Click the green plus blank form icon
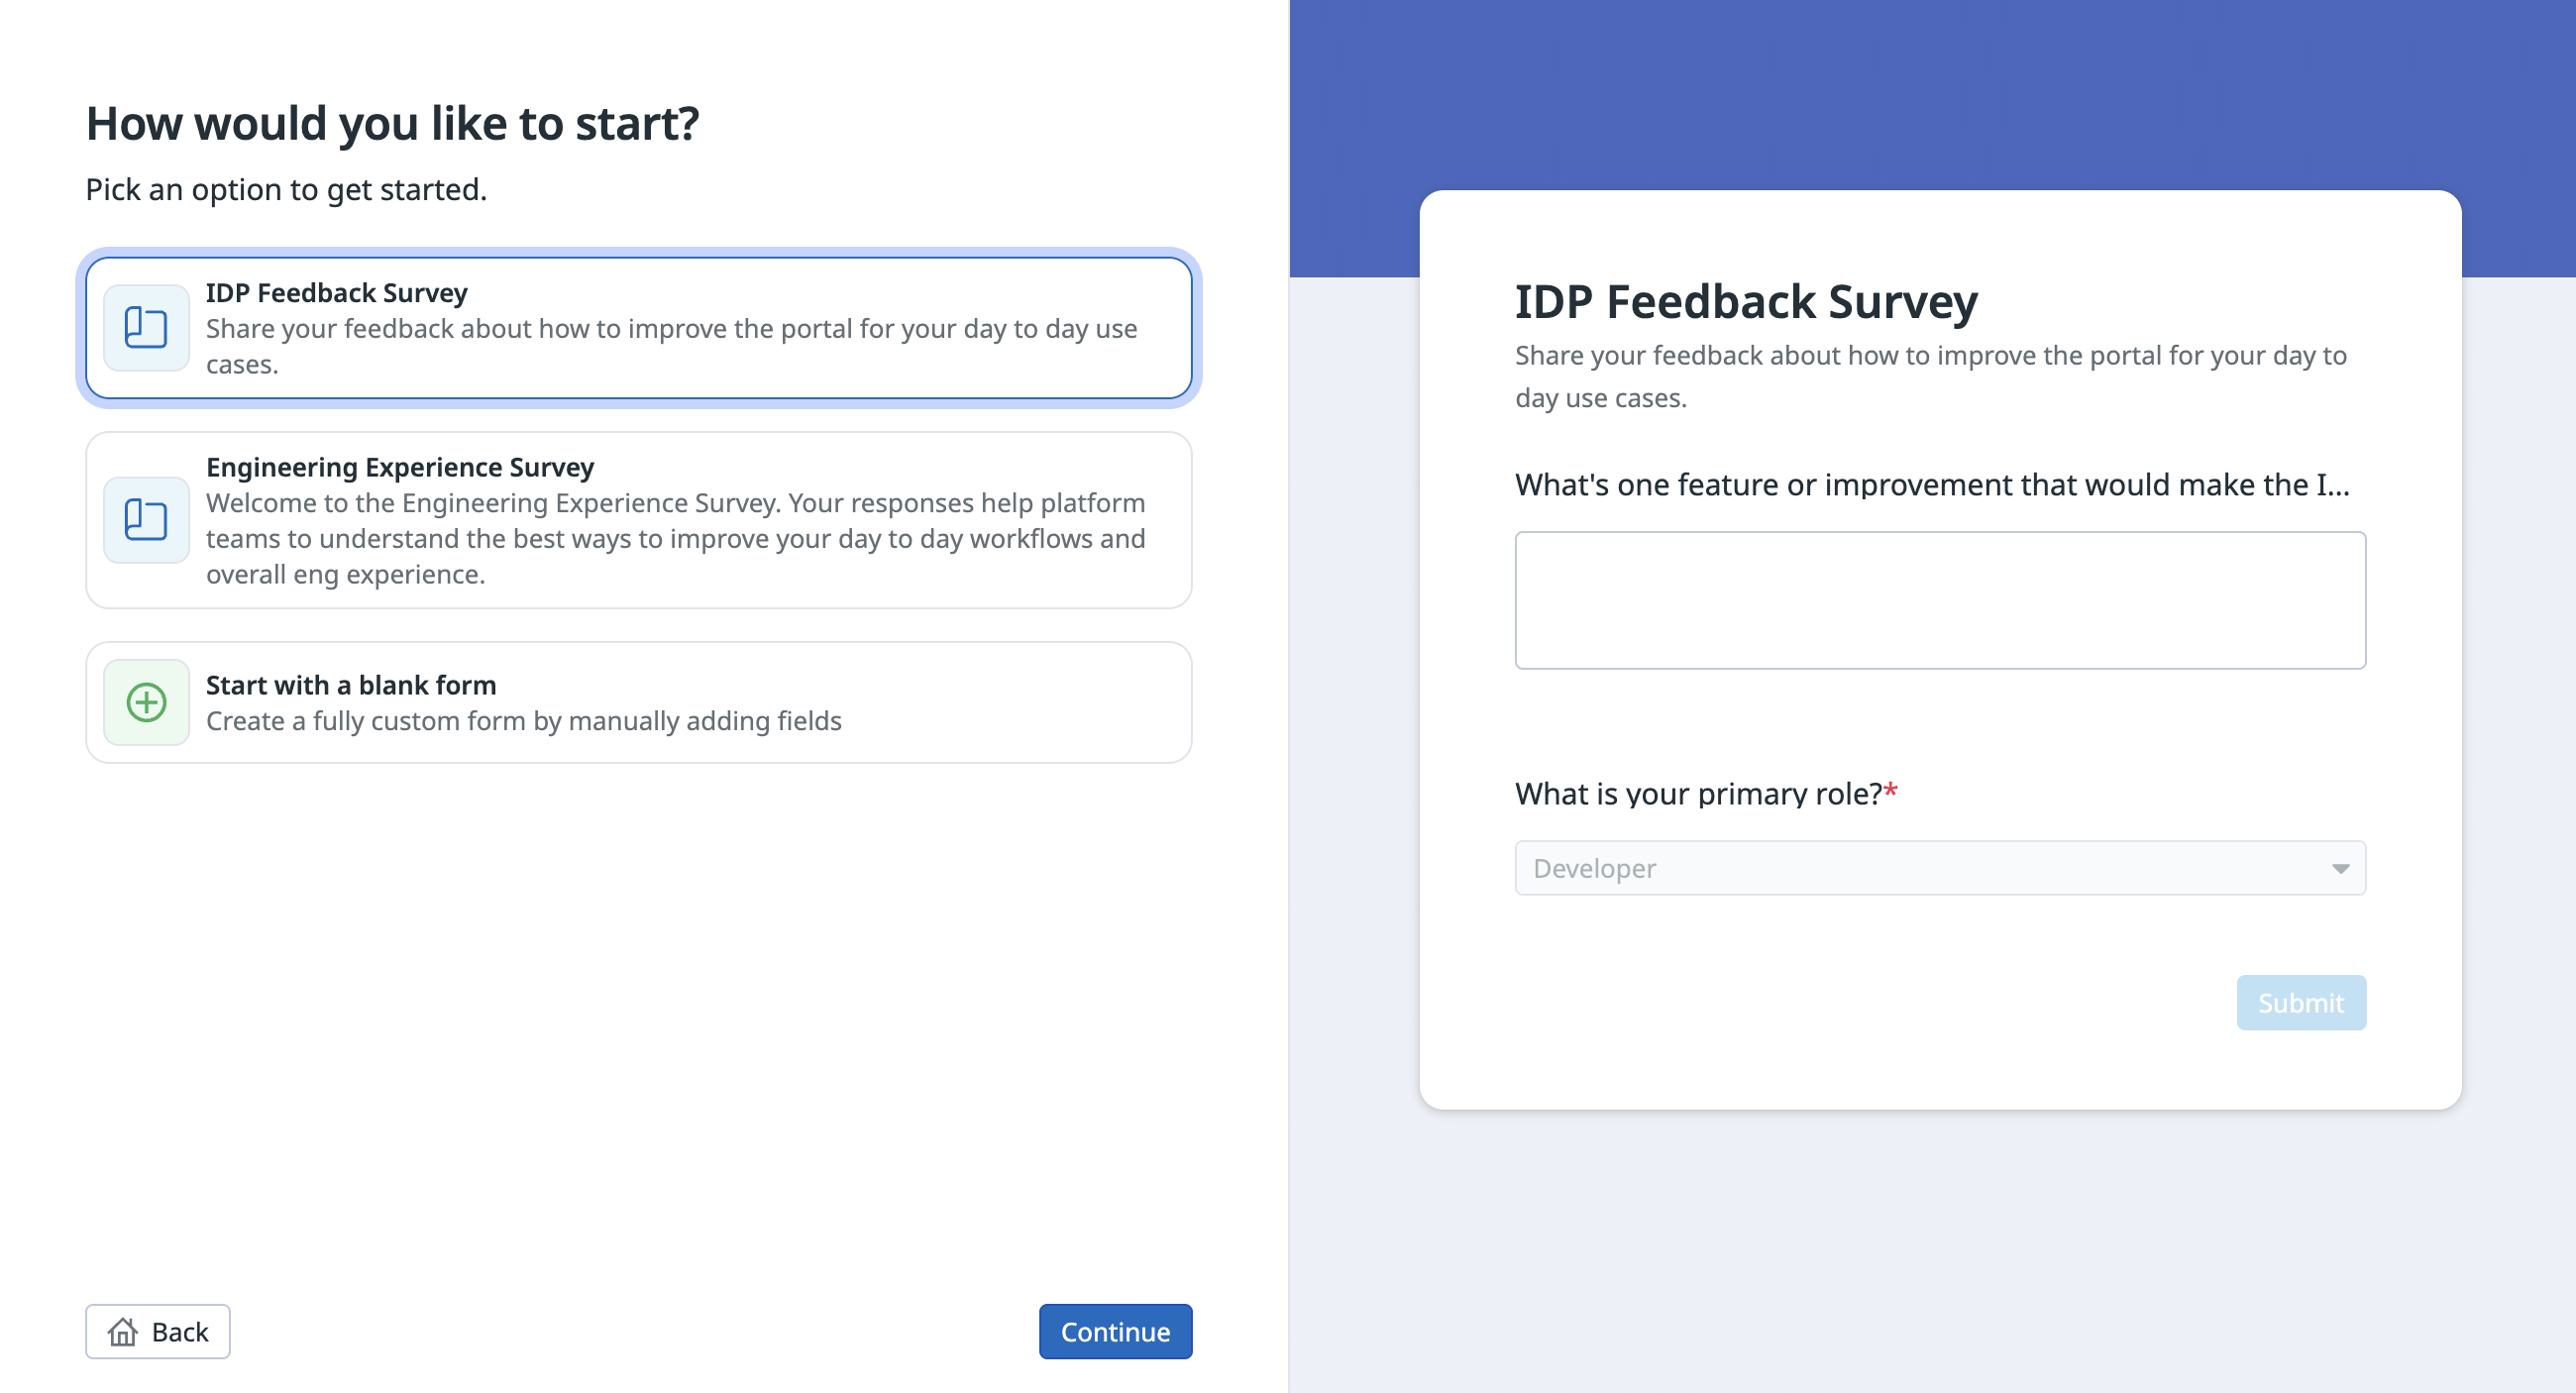 click(x=146, y=702)
